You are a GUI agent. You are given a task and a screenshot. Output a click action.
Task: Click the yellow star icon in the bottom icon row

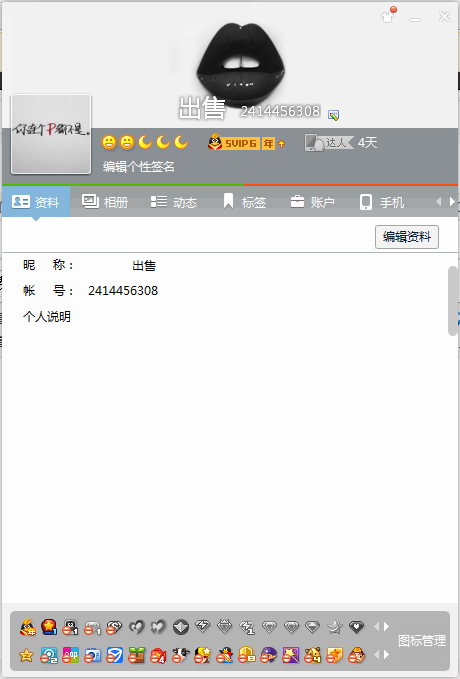point(26,655)
